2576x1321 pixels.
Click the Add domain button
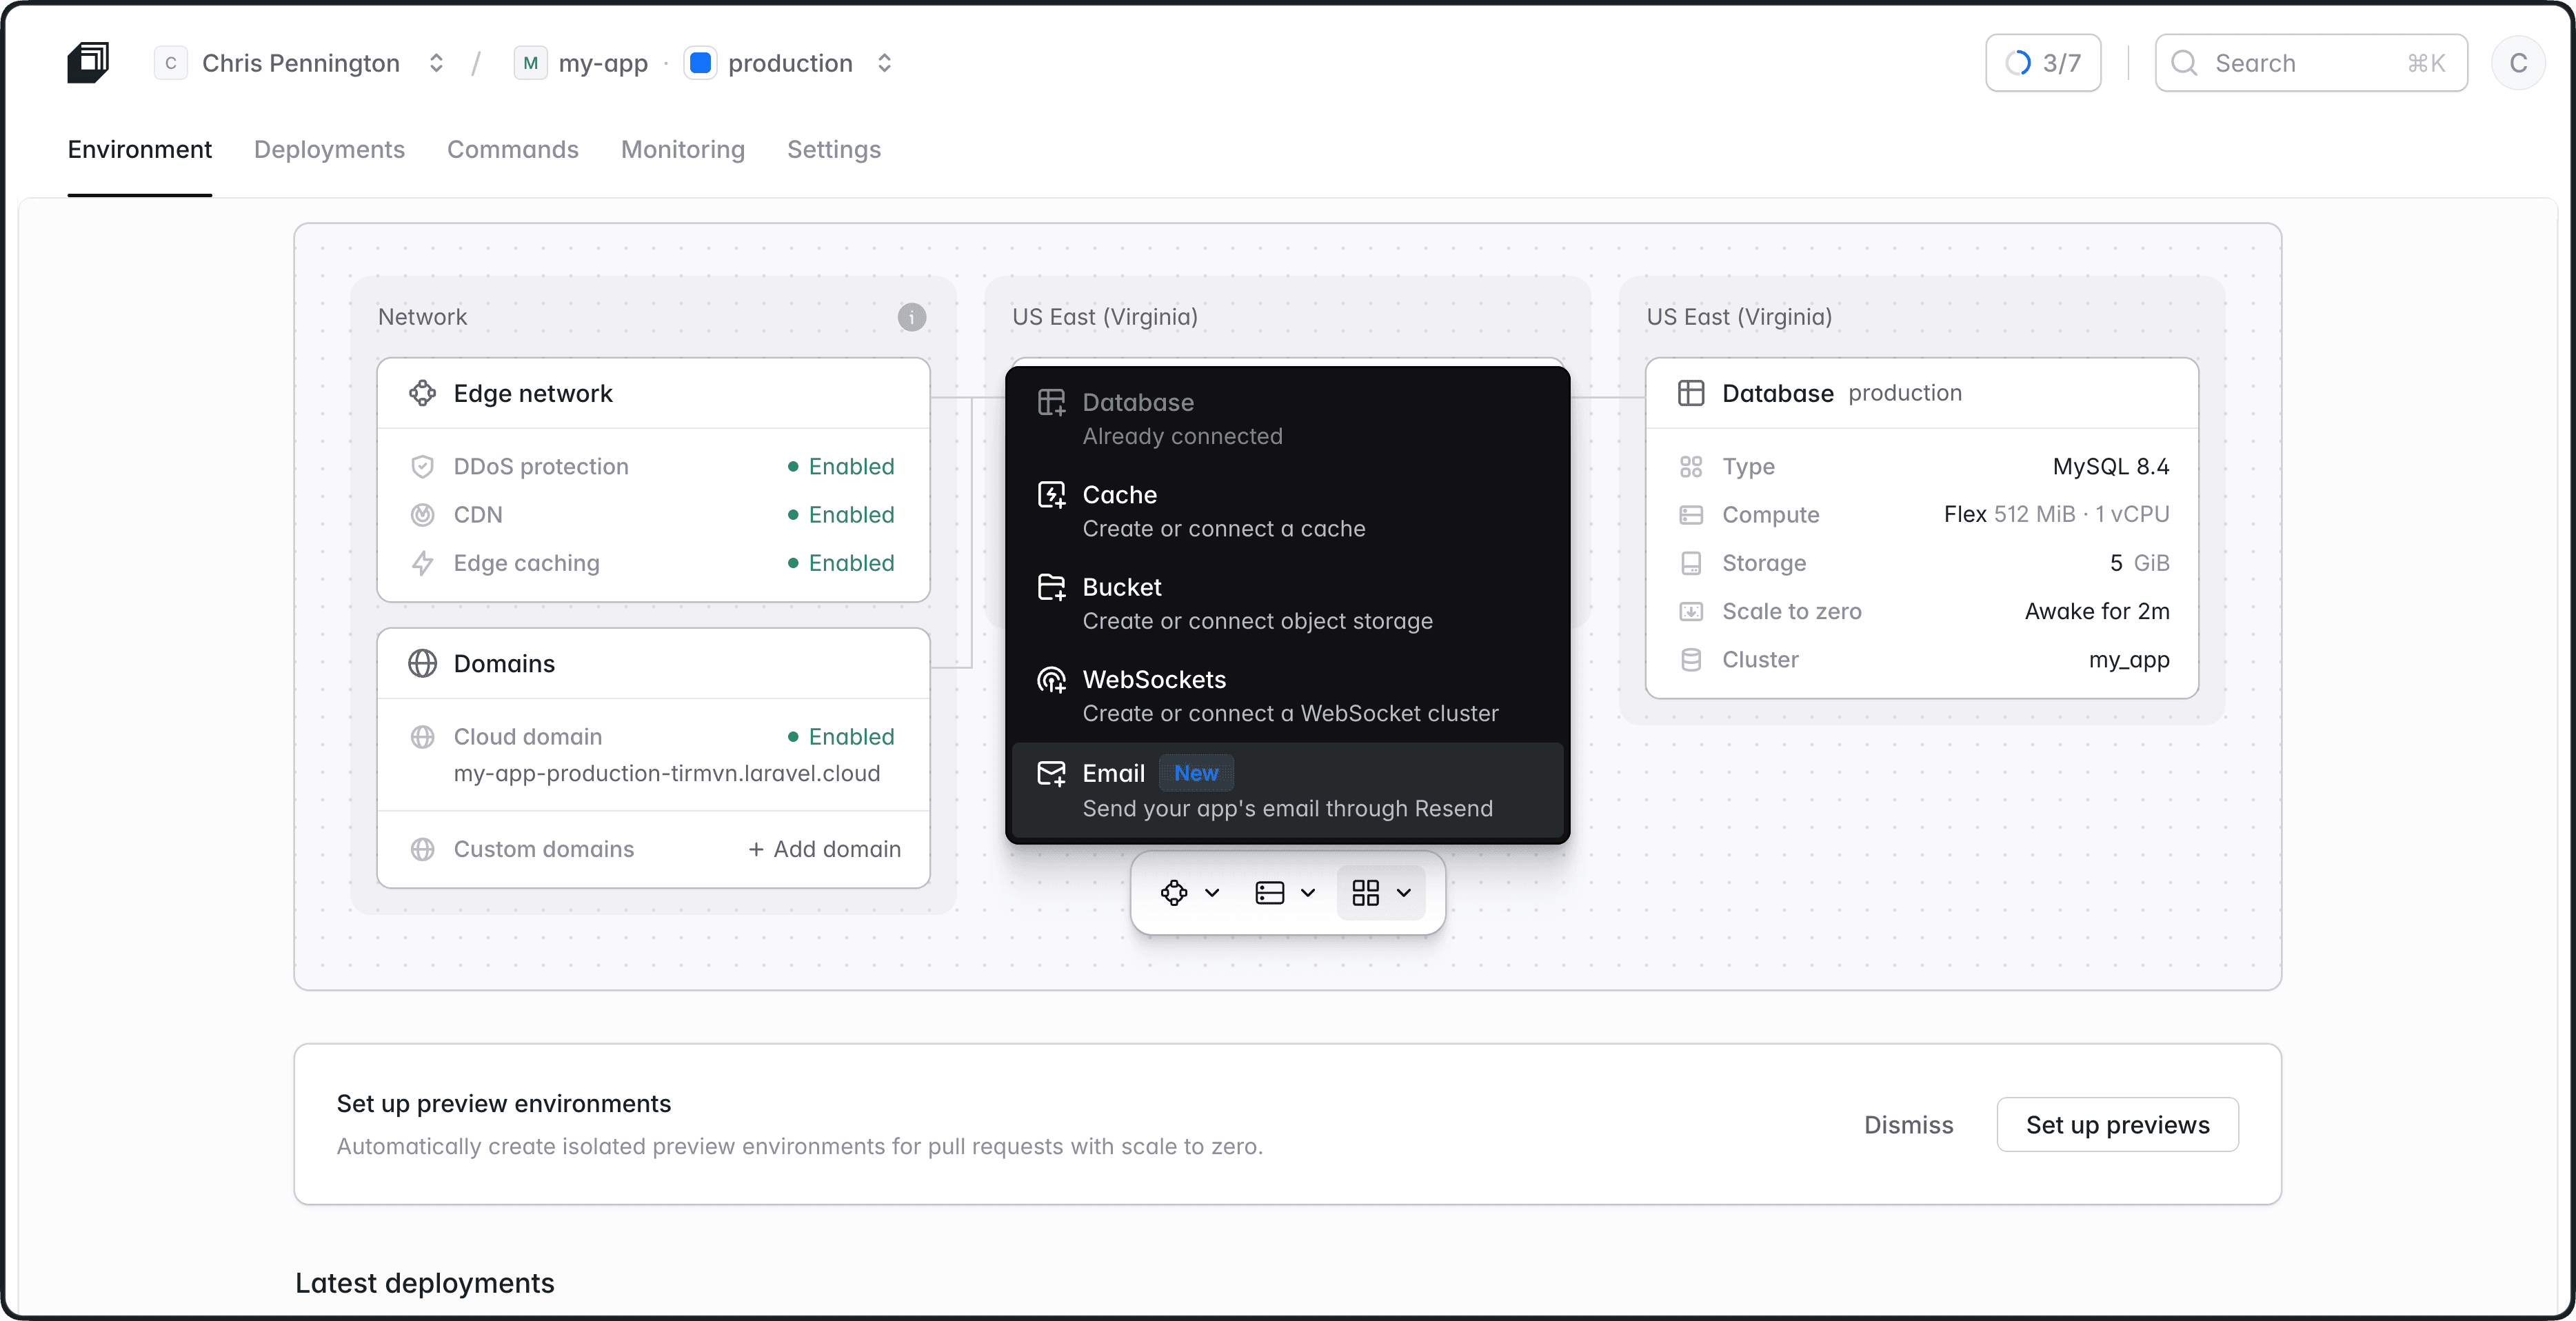(x=824, y=849)
